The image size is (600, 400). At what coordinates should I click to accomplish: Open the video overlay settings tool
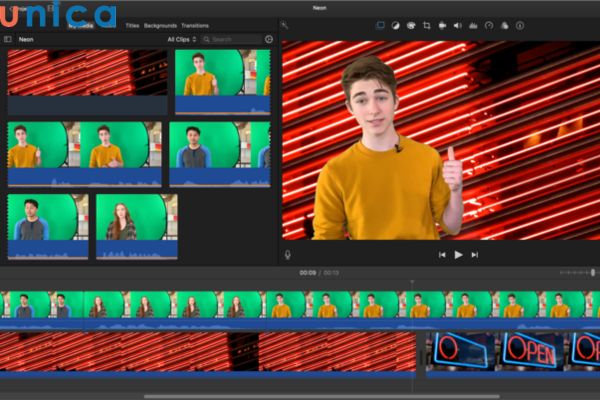[380, 25]
